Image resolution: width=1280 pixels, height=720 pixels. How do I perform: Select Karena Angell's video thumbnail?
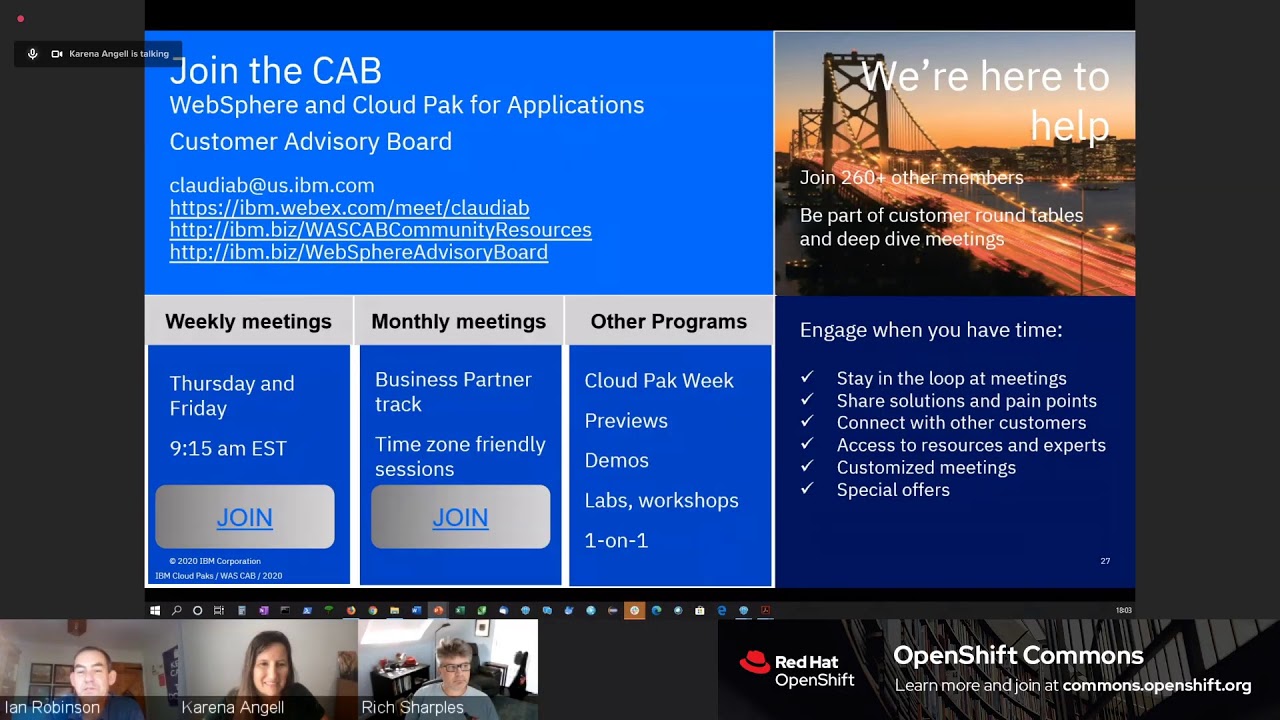[x=268, y=669]
